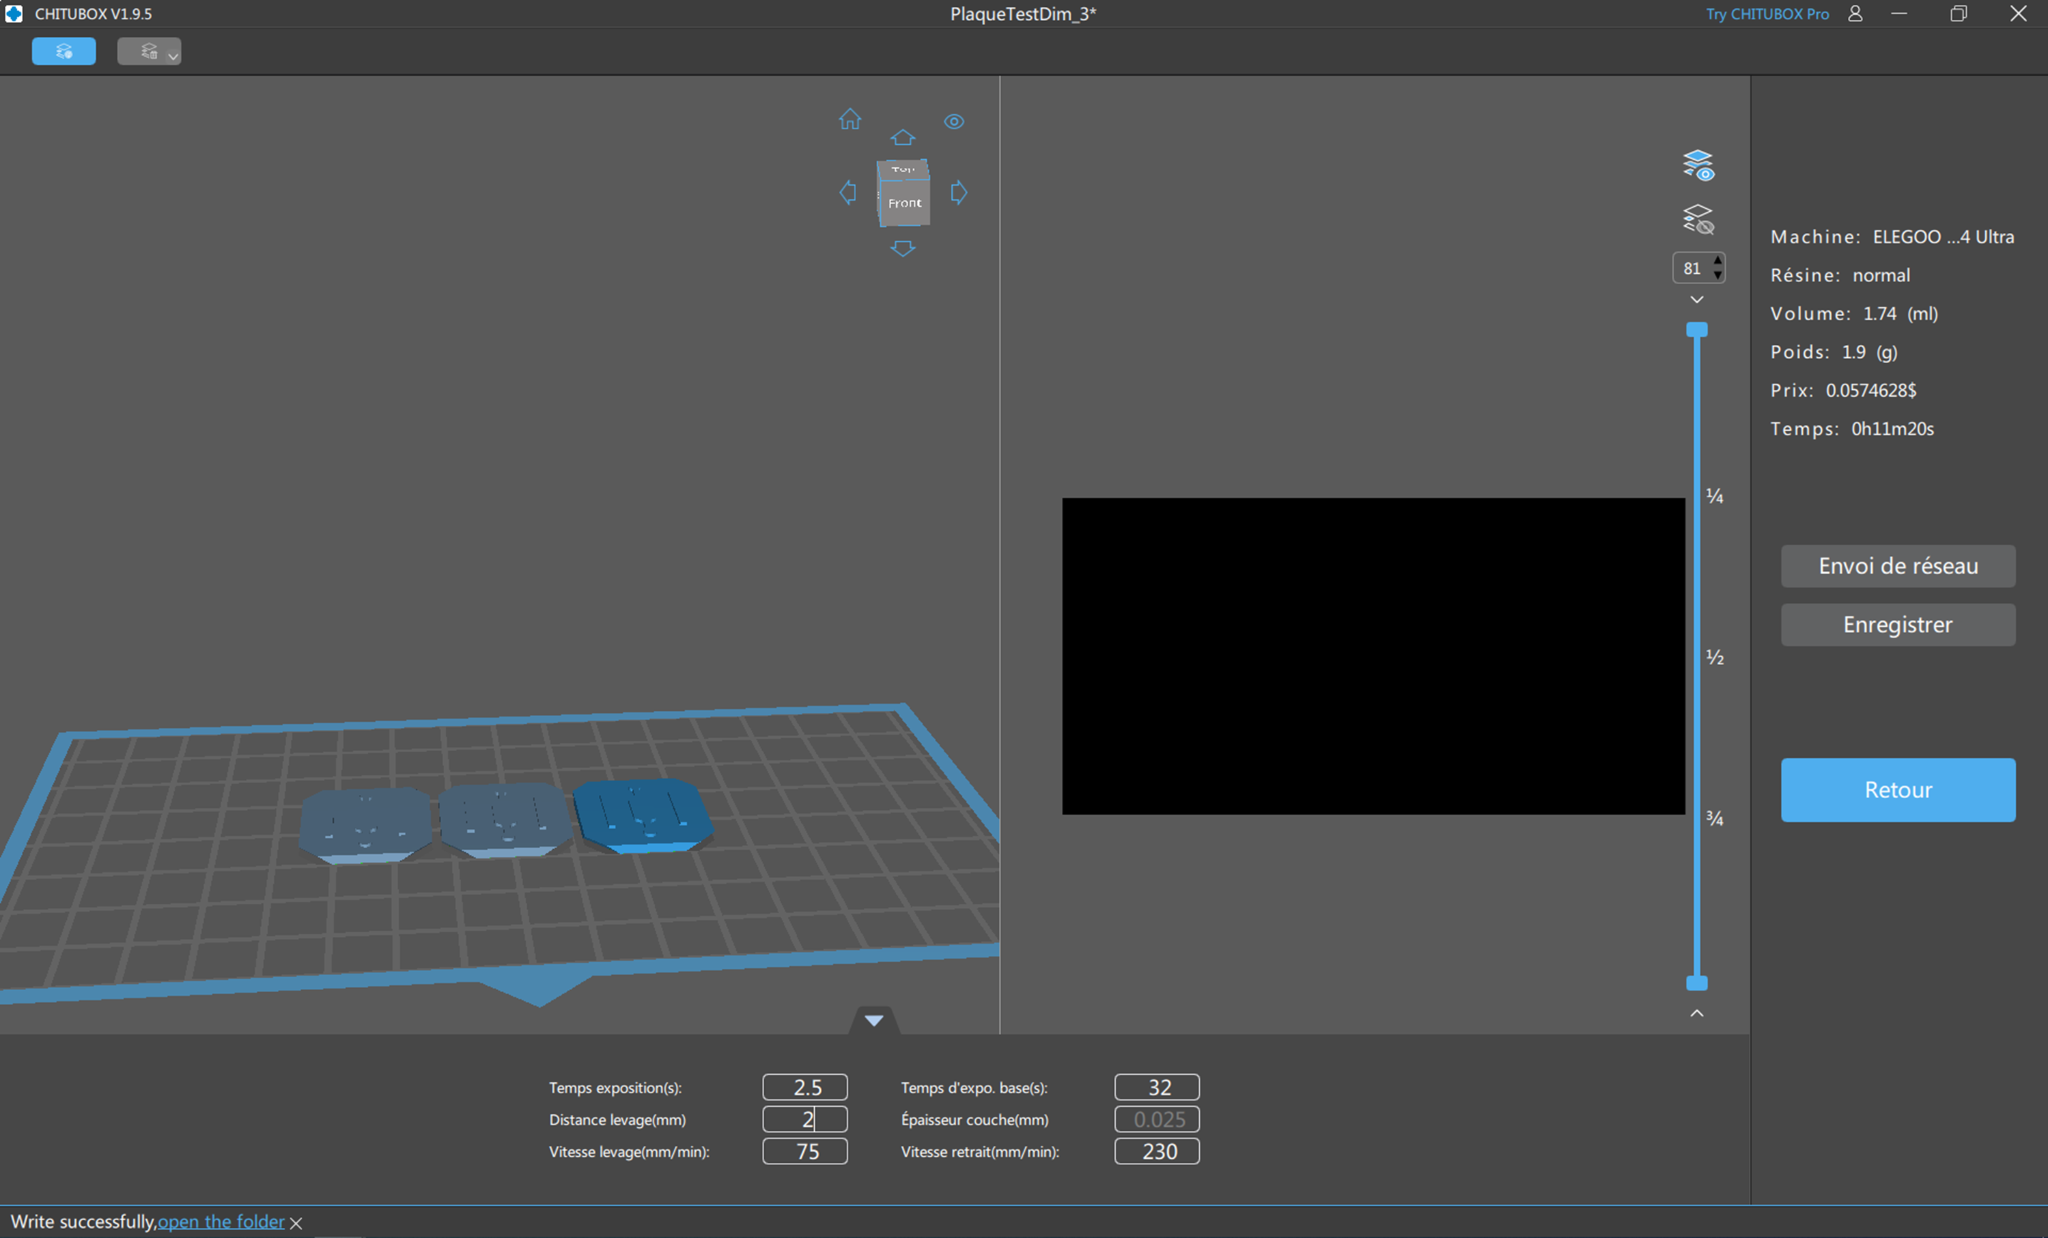Screen dimensions: 2048x1238
Task: Select the leftmost plate model
Action: pyautogui.click(x=366, y=824)
